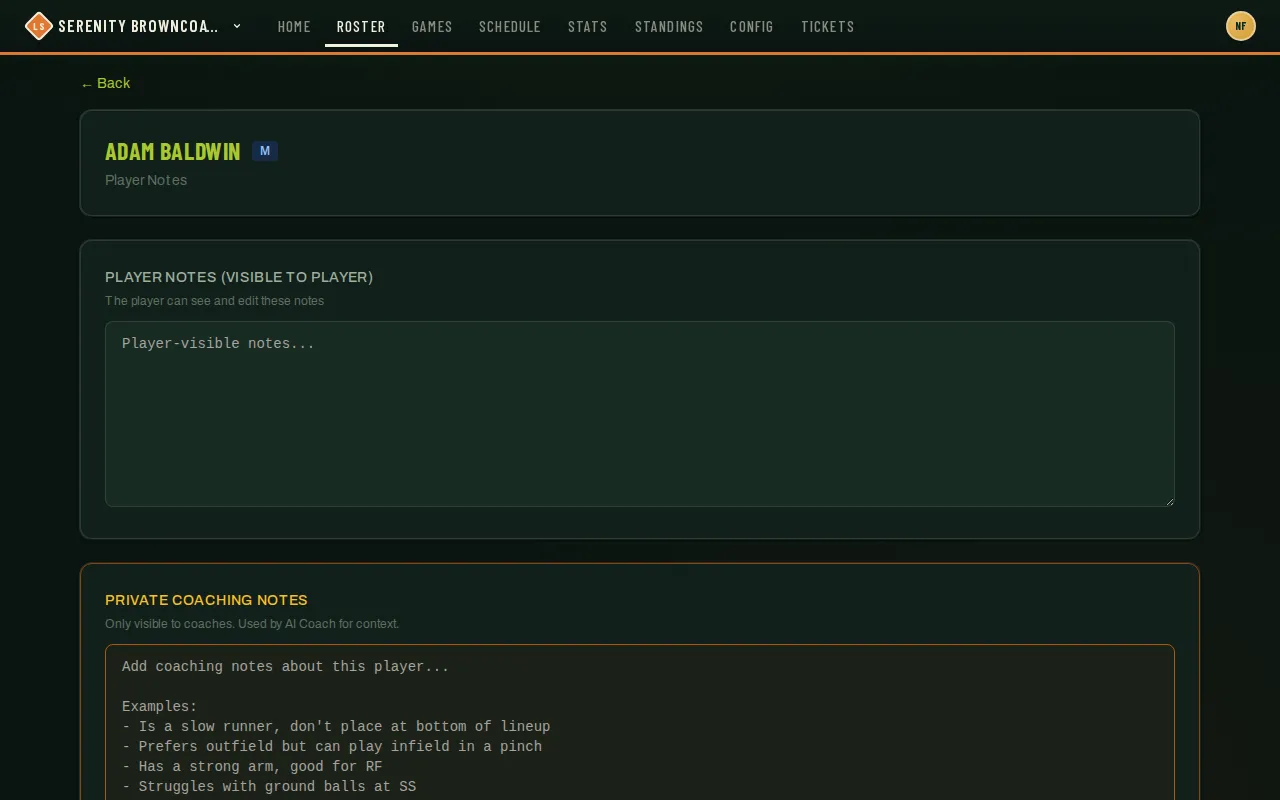Screen dimensions: 1280x800
Task: Open the Tickets tab
Action: pos(828,27)
